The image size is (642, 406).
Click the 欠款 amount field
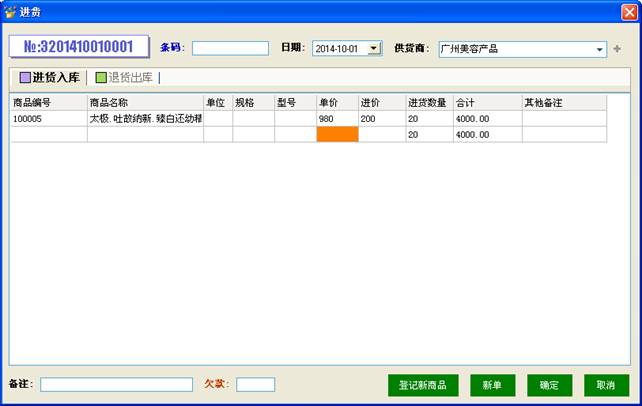(x=255, y=385)
